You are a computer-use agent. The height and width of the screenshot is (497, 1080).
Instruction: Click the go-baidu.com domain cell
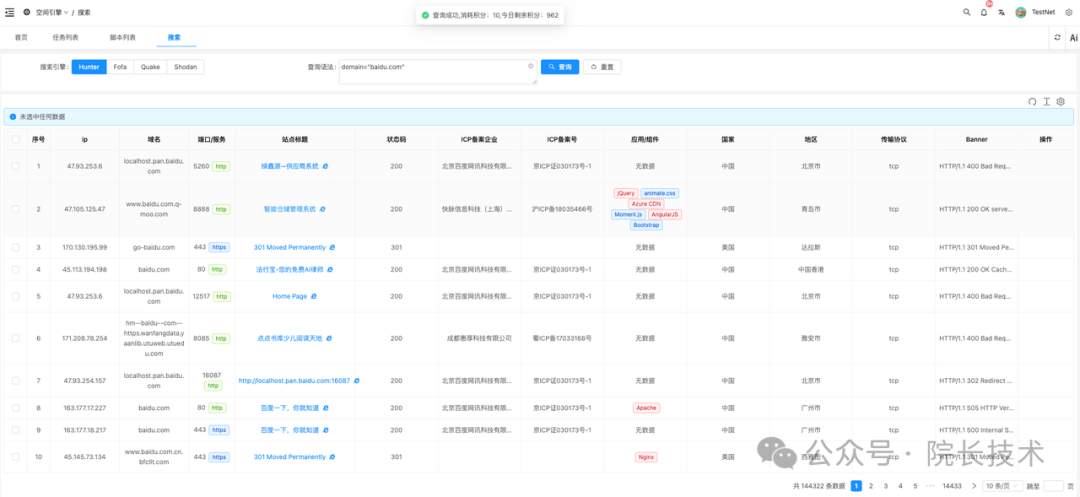pyautogui.click(x=154, y=247)
